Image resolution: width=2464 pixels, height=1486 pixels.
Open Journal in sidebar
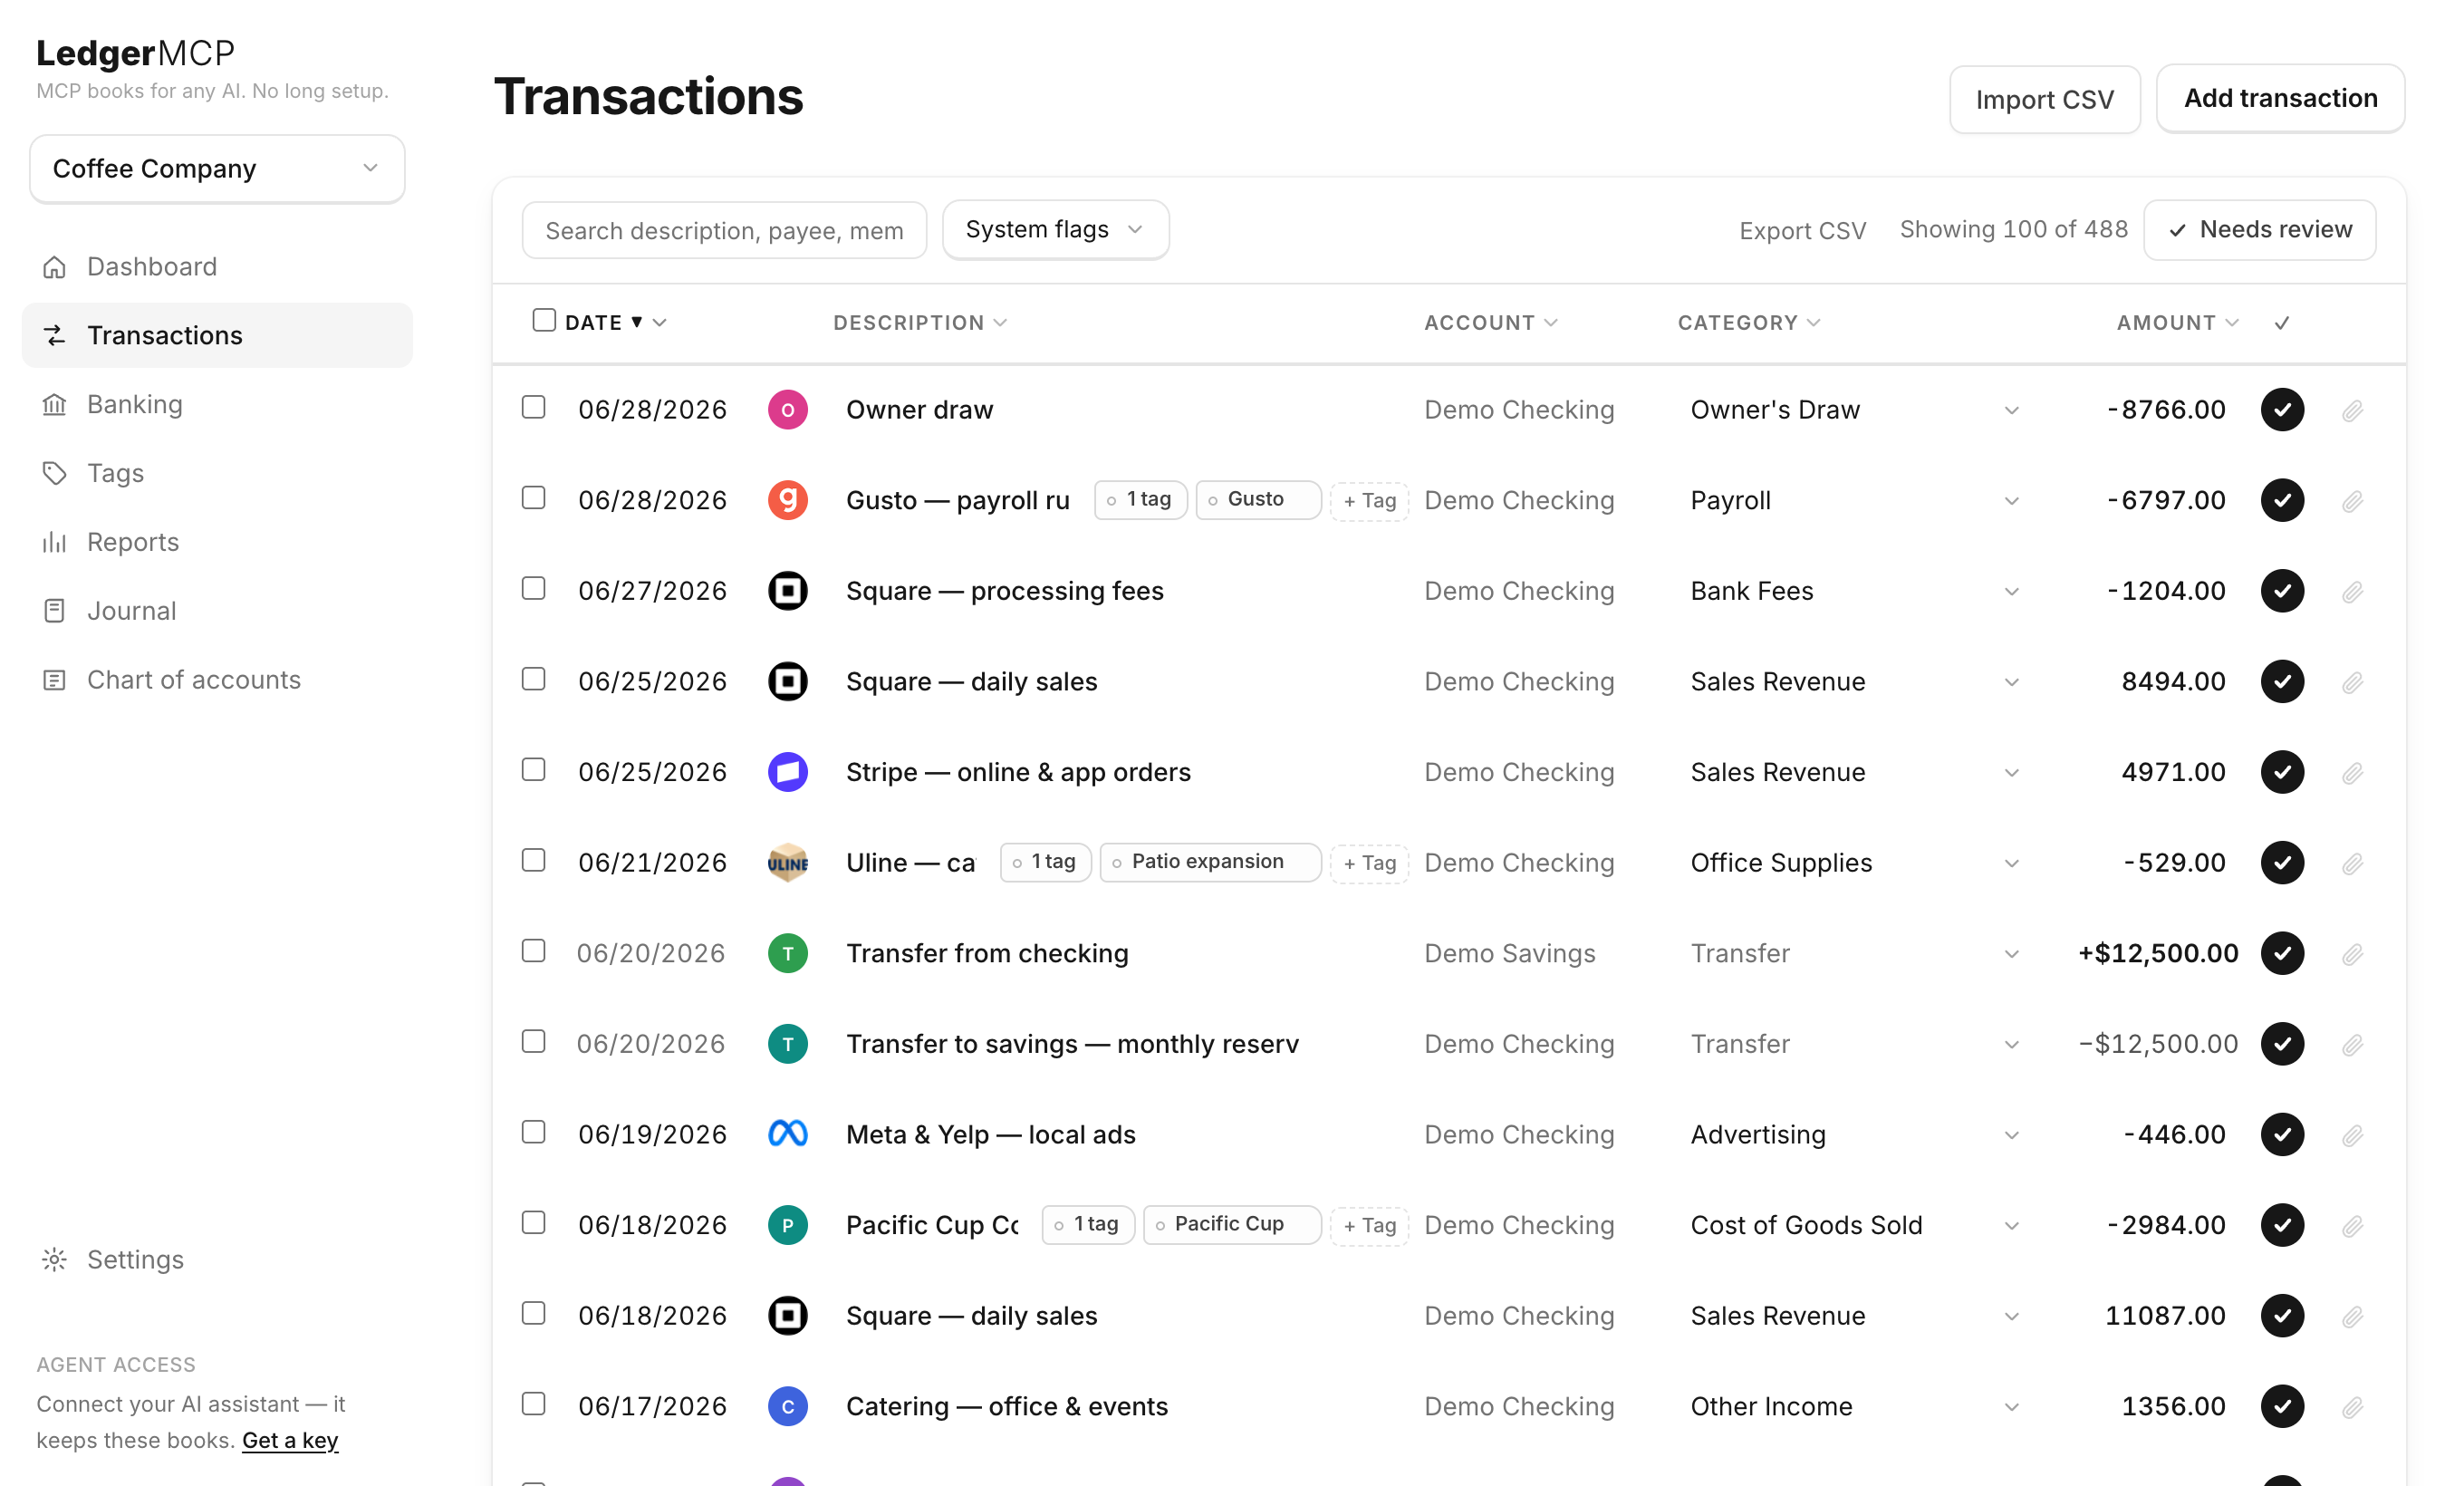click(x=217, y=610)
